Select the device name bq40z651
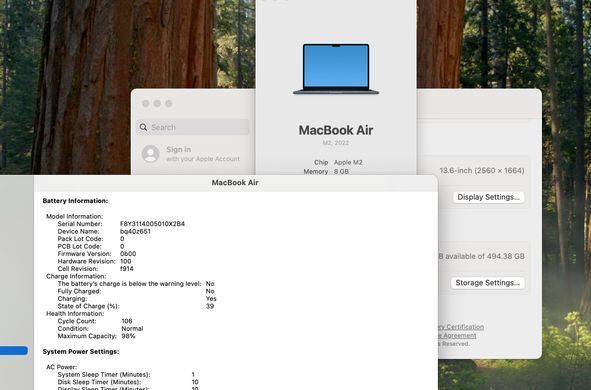 pos(135,231)
